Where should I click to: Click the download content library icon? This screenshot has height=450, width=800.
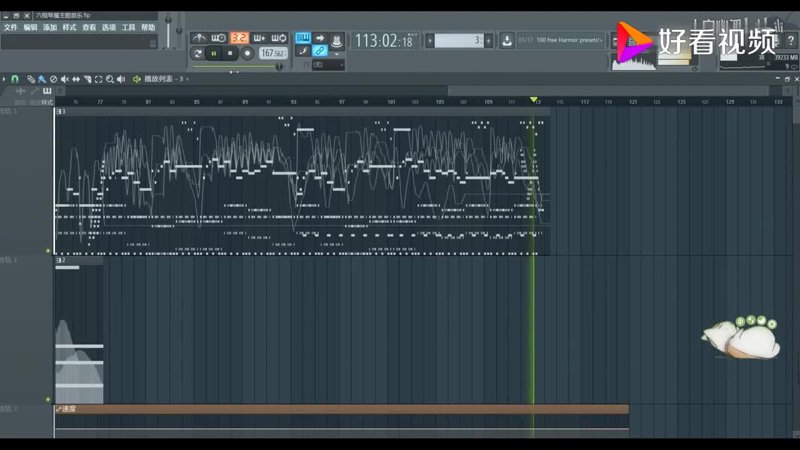pyautogui.click(x=507, y=40)
